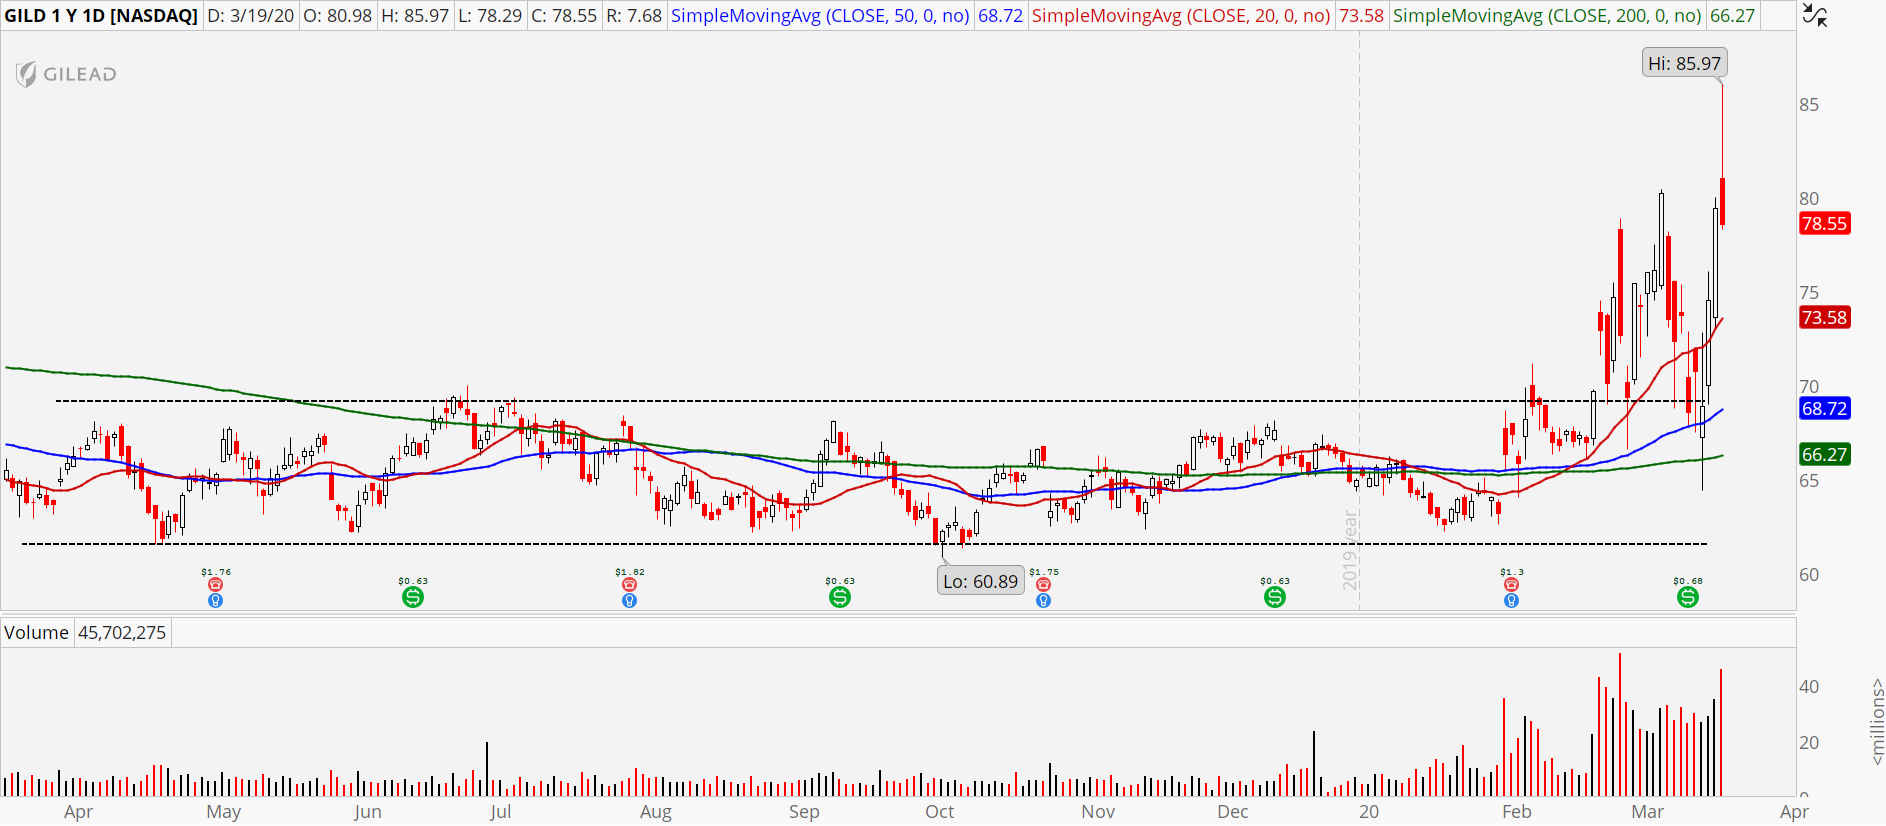Click the Jul label on the time axis

point(500,811)
